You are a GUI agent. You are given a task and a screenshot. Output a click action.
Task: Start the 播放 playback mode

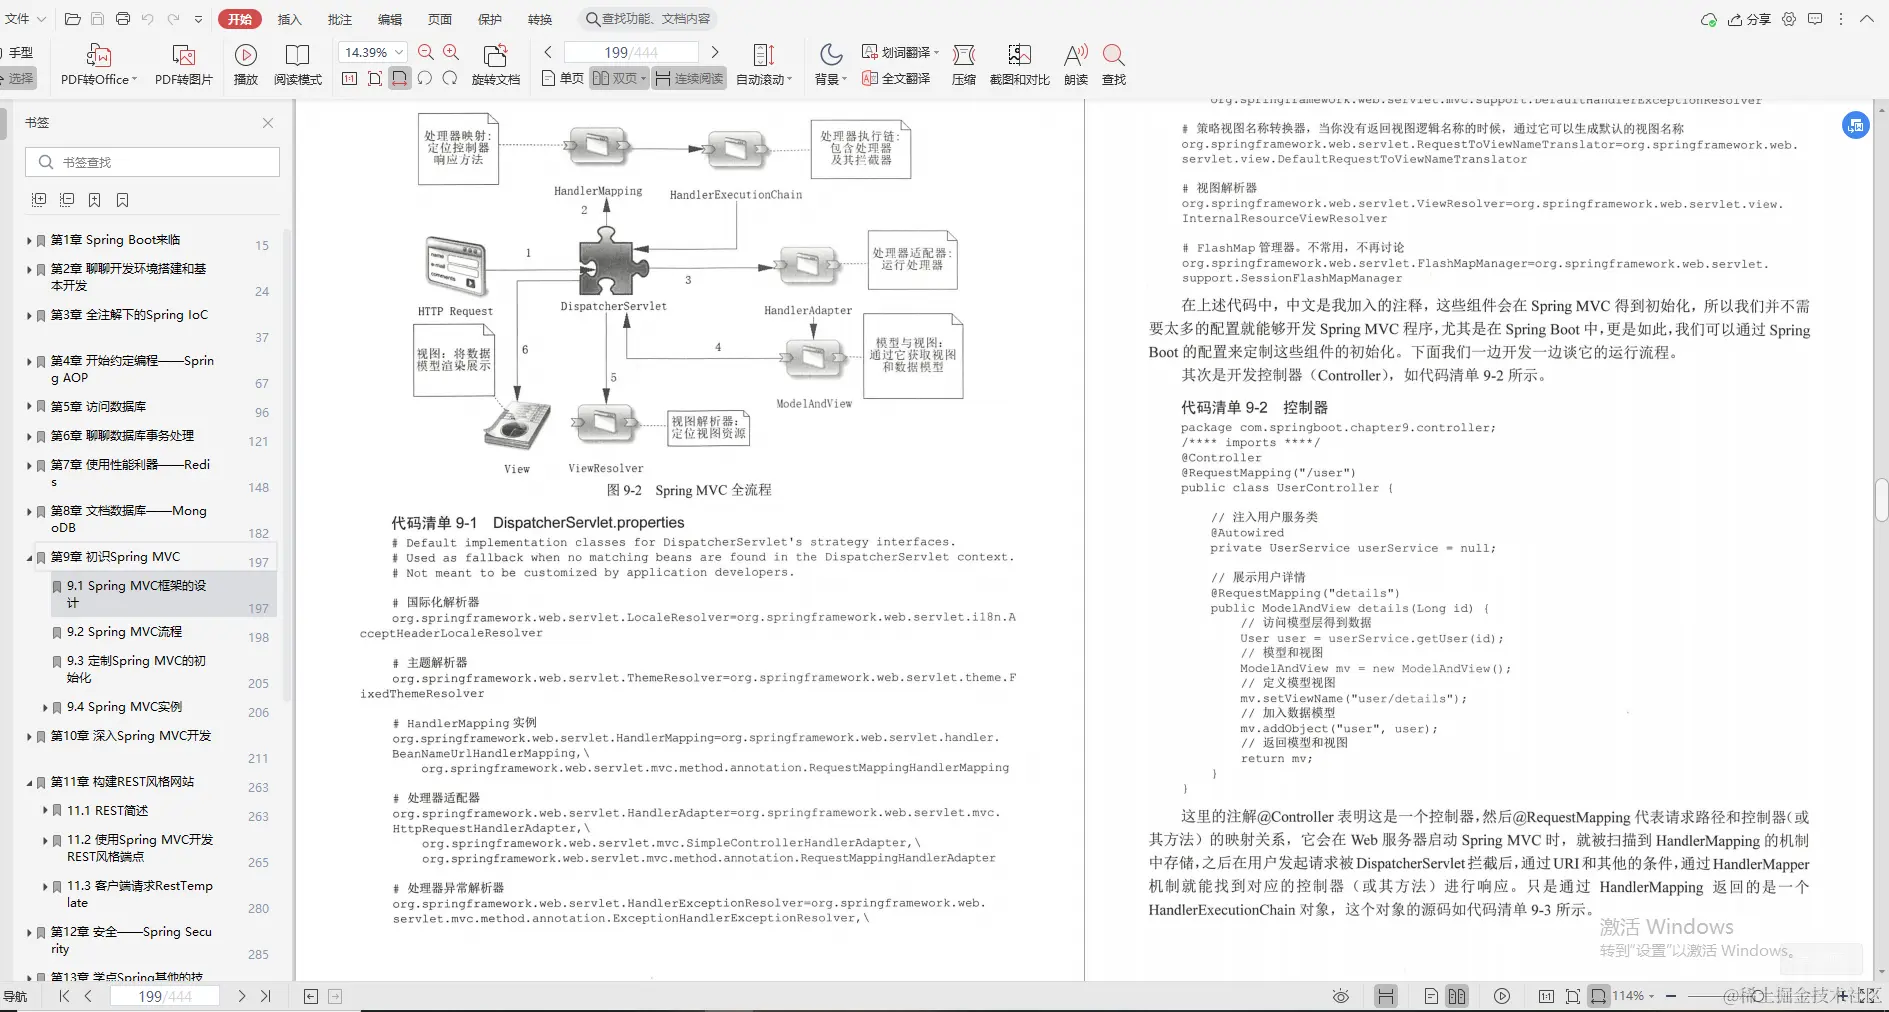tap(245, 62)
